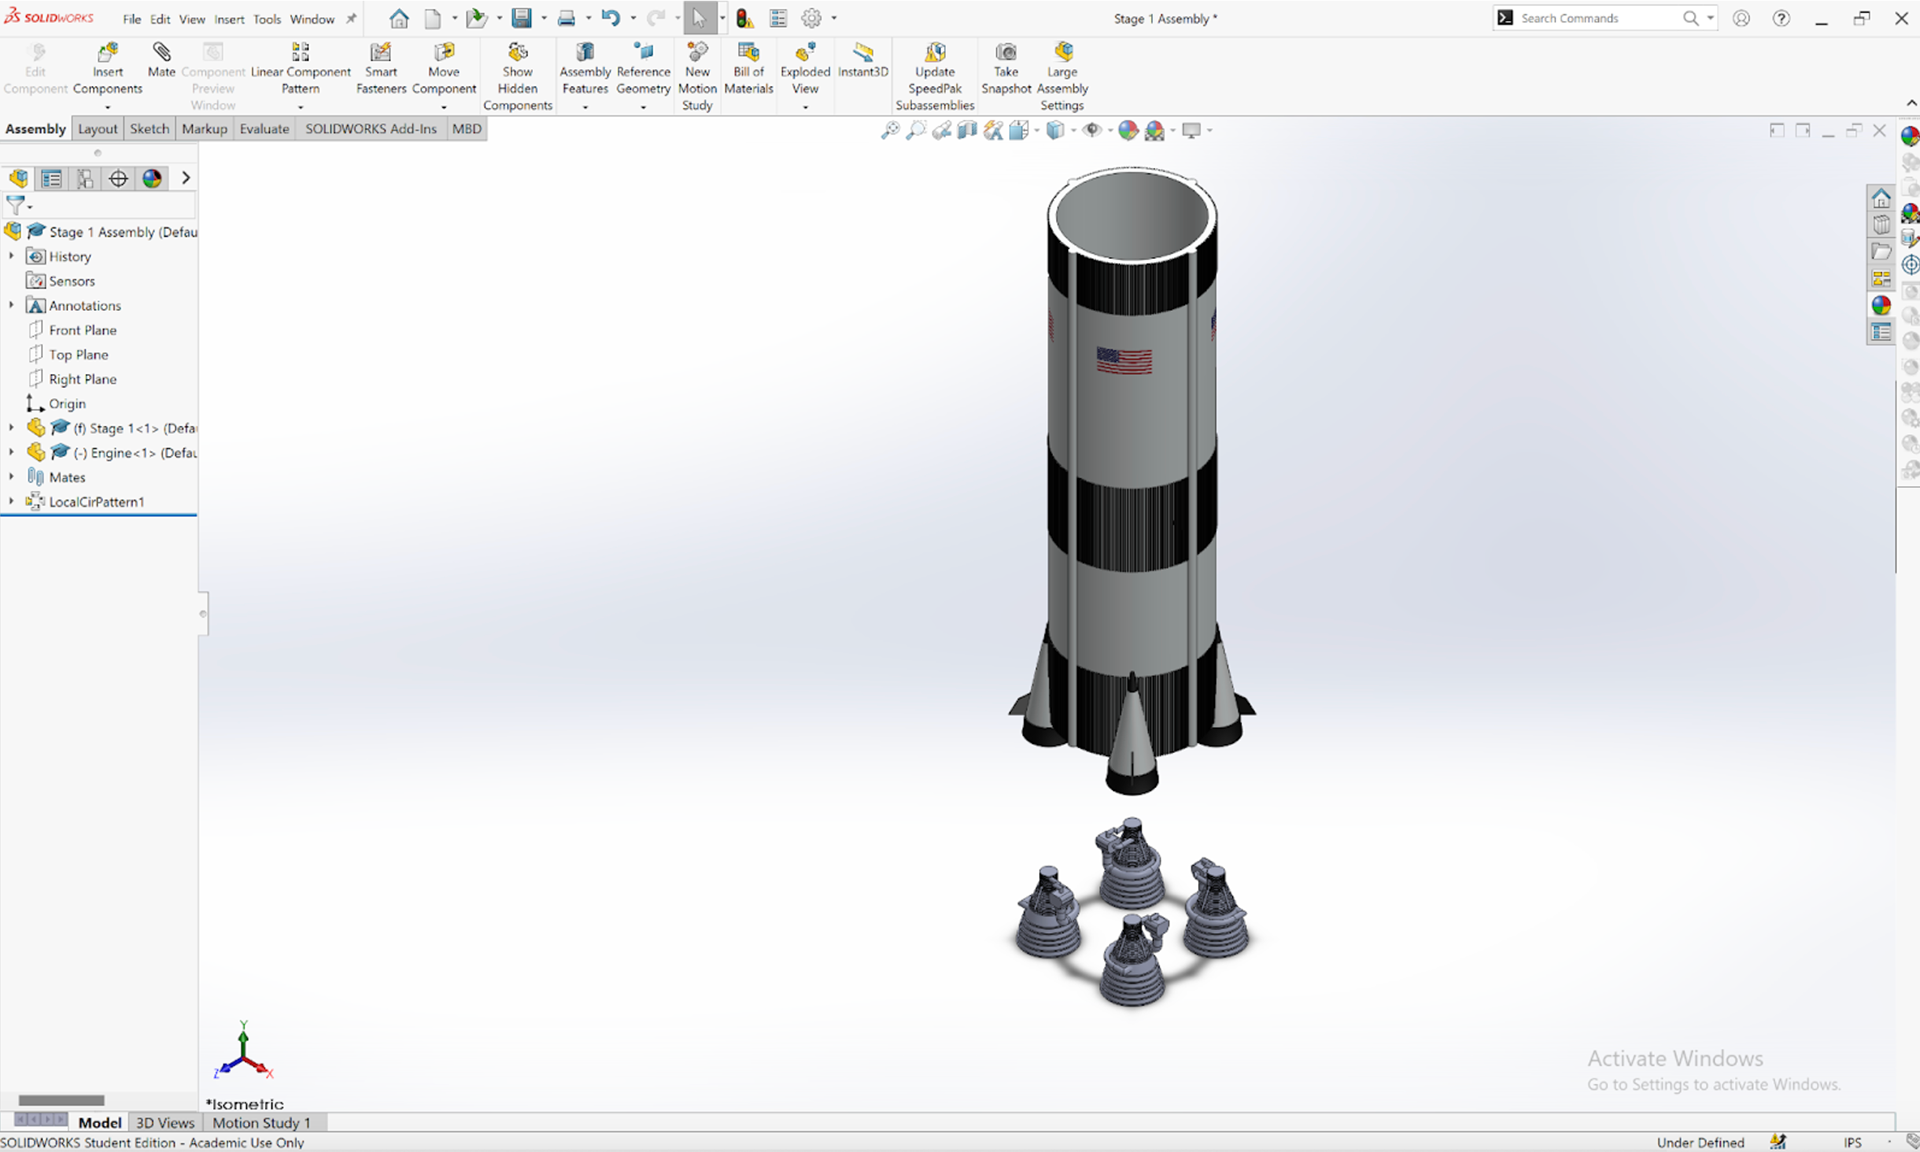Take Snapshot of the assembly
The height and width of the screenshot is (1152, 1920).
pyautogui.click(x=1006, y=68)
